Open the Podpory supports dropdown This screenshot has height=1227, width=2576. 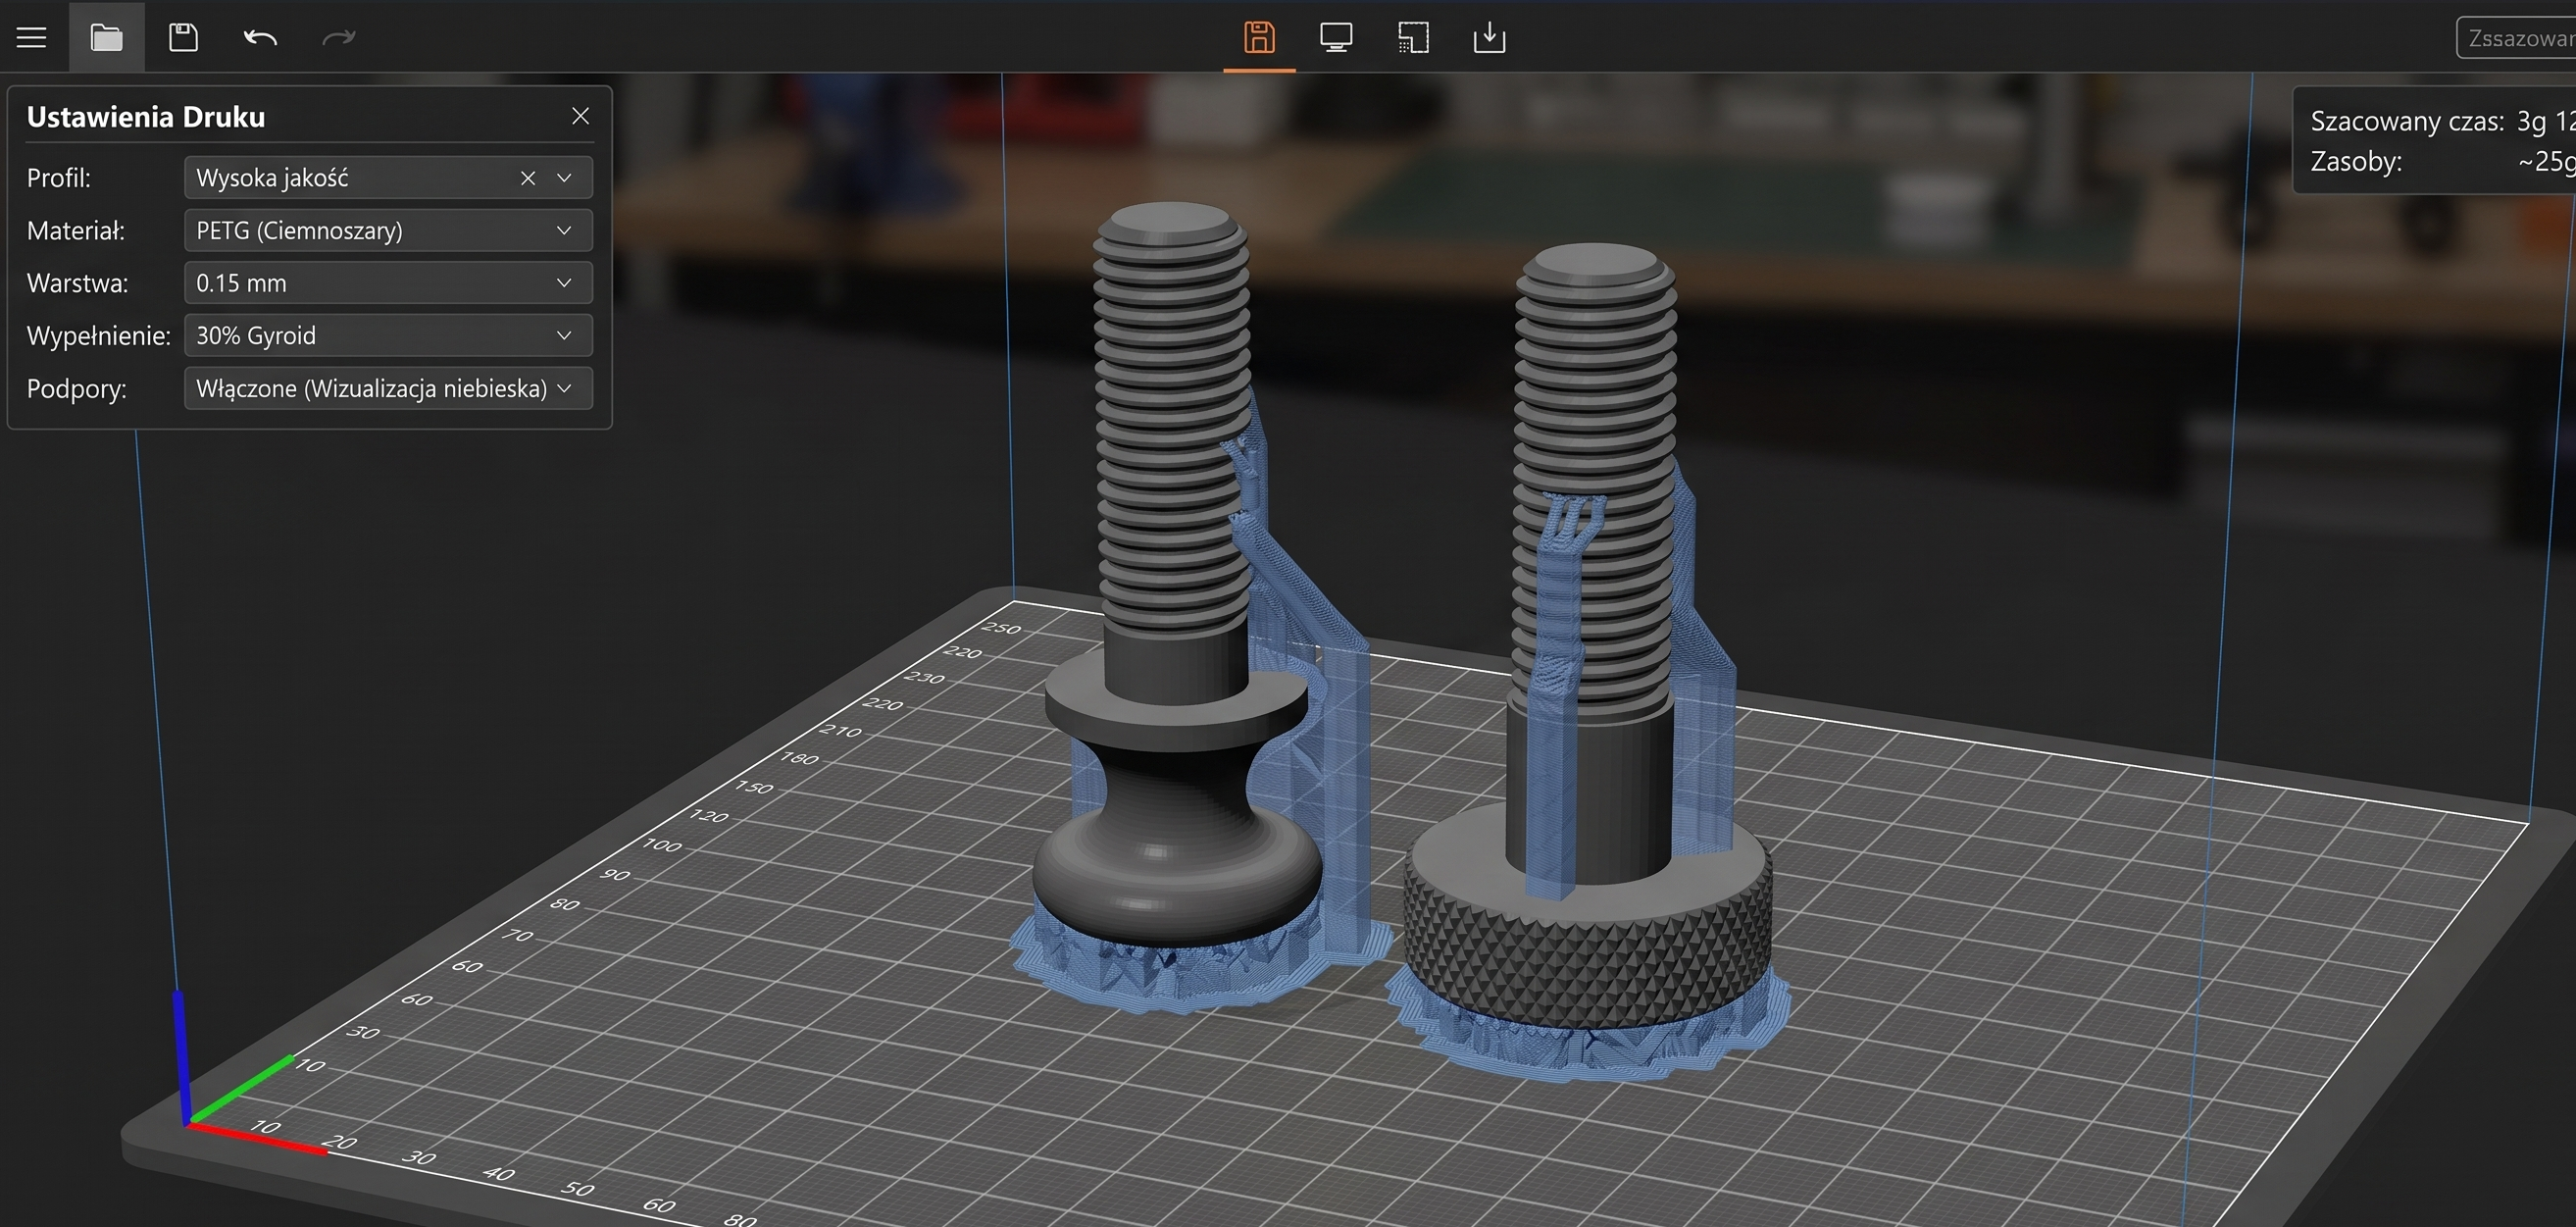pyautogui.click(x=388, y=388)
